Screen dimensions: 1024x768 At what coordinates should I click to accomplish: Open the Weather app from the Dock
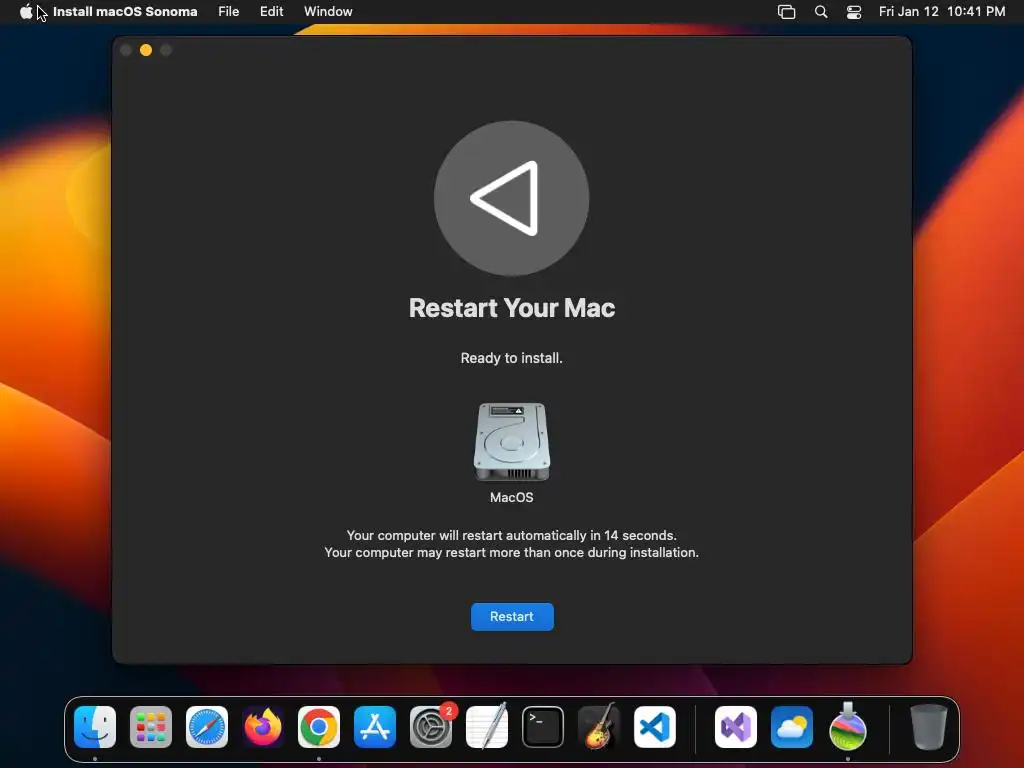click(792, 727)
